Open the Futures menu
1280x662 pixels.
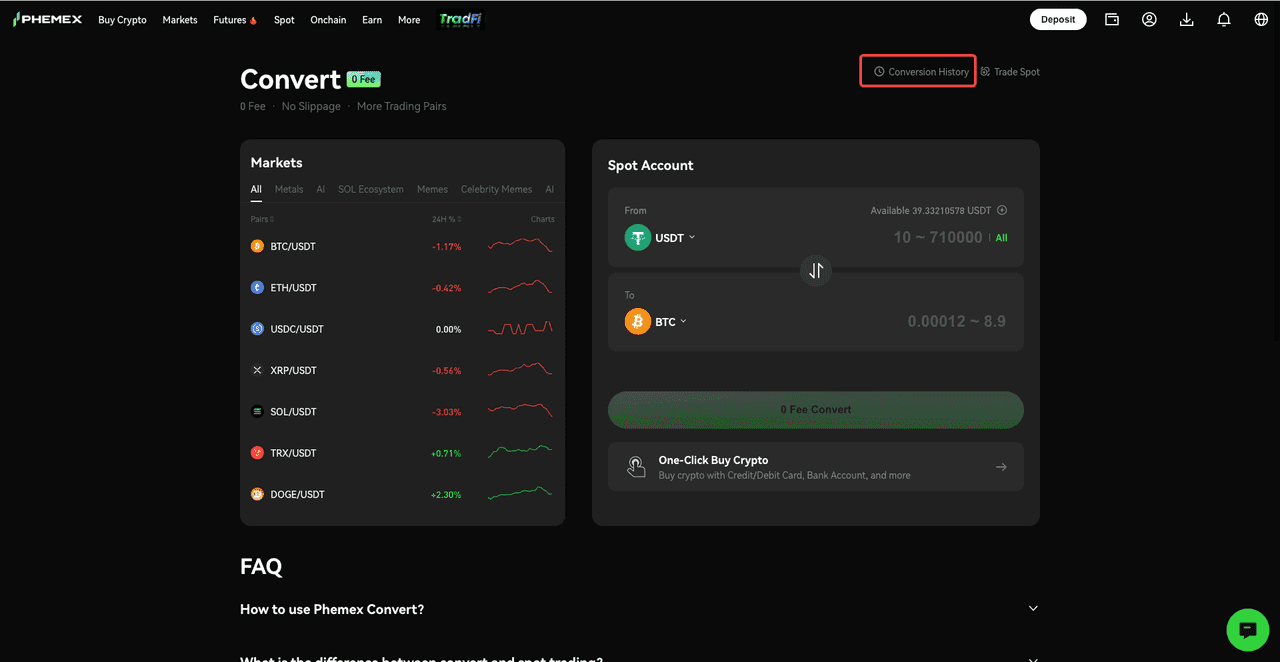tap(235, 20)
